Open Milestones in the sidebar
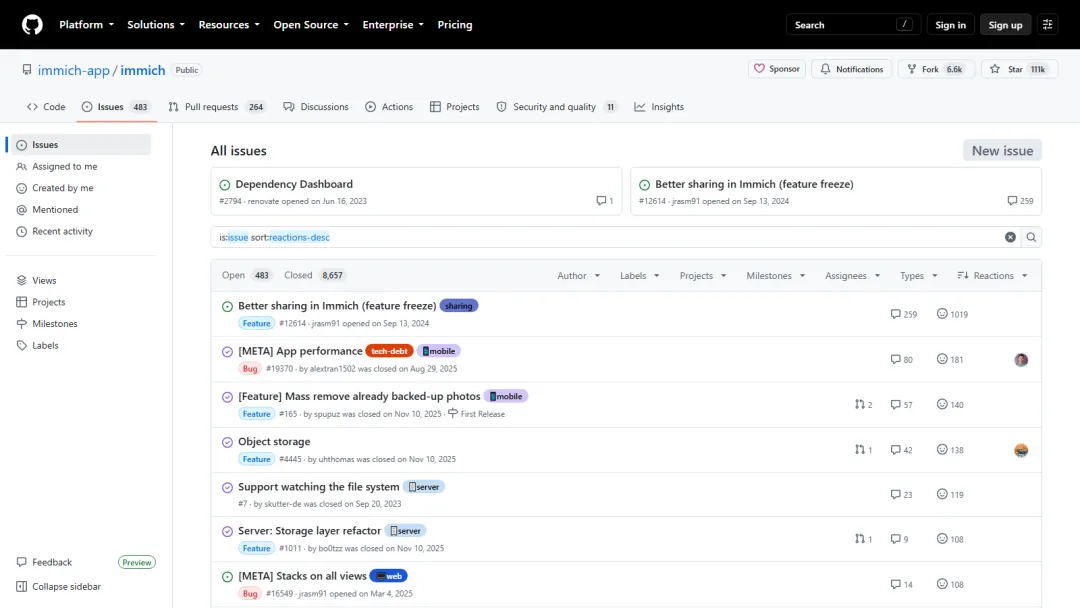Screen dimensions: 1080x608 pos(81,324)
